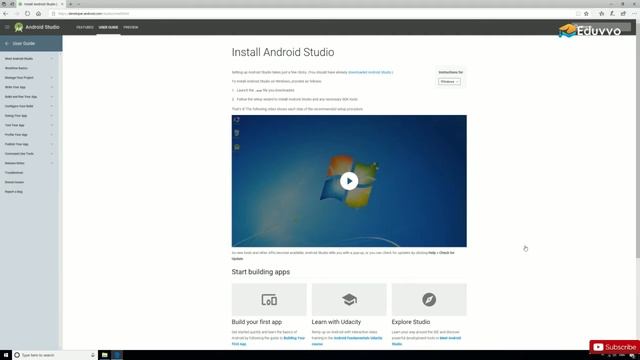The width and height of the screenshot is (640, 360).
Task: Open the Windows Start menu
Action: click(6, 355)
